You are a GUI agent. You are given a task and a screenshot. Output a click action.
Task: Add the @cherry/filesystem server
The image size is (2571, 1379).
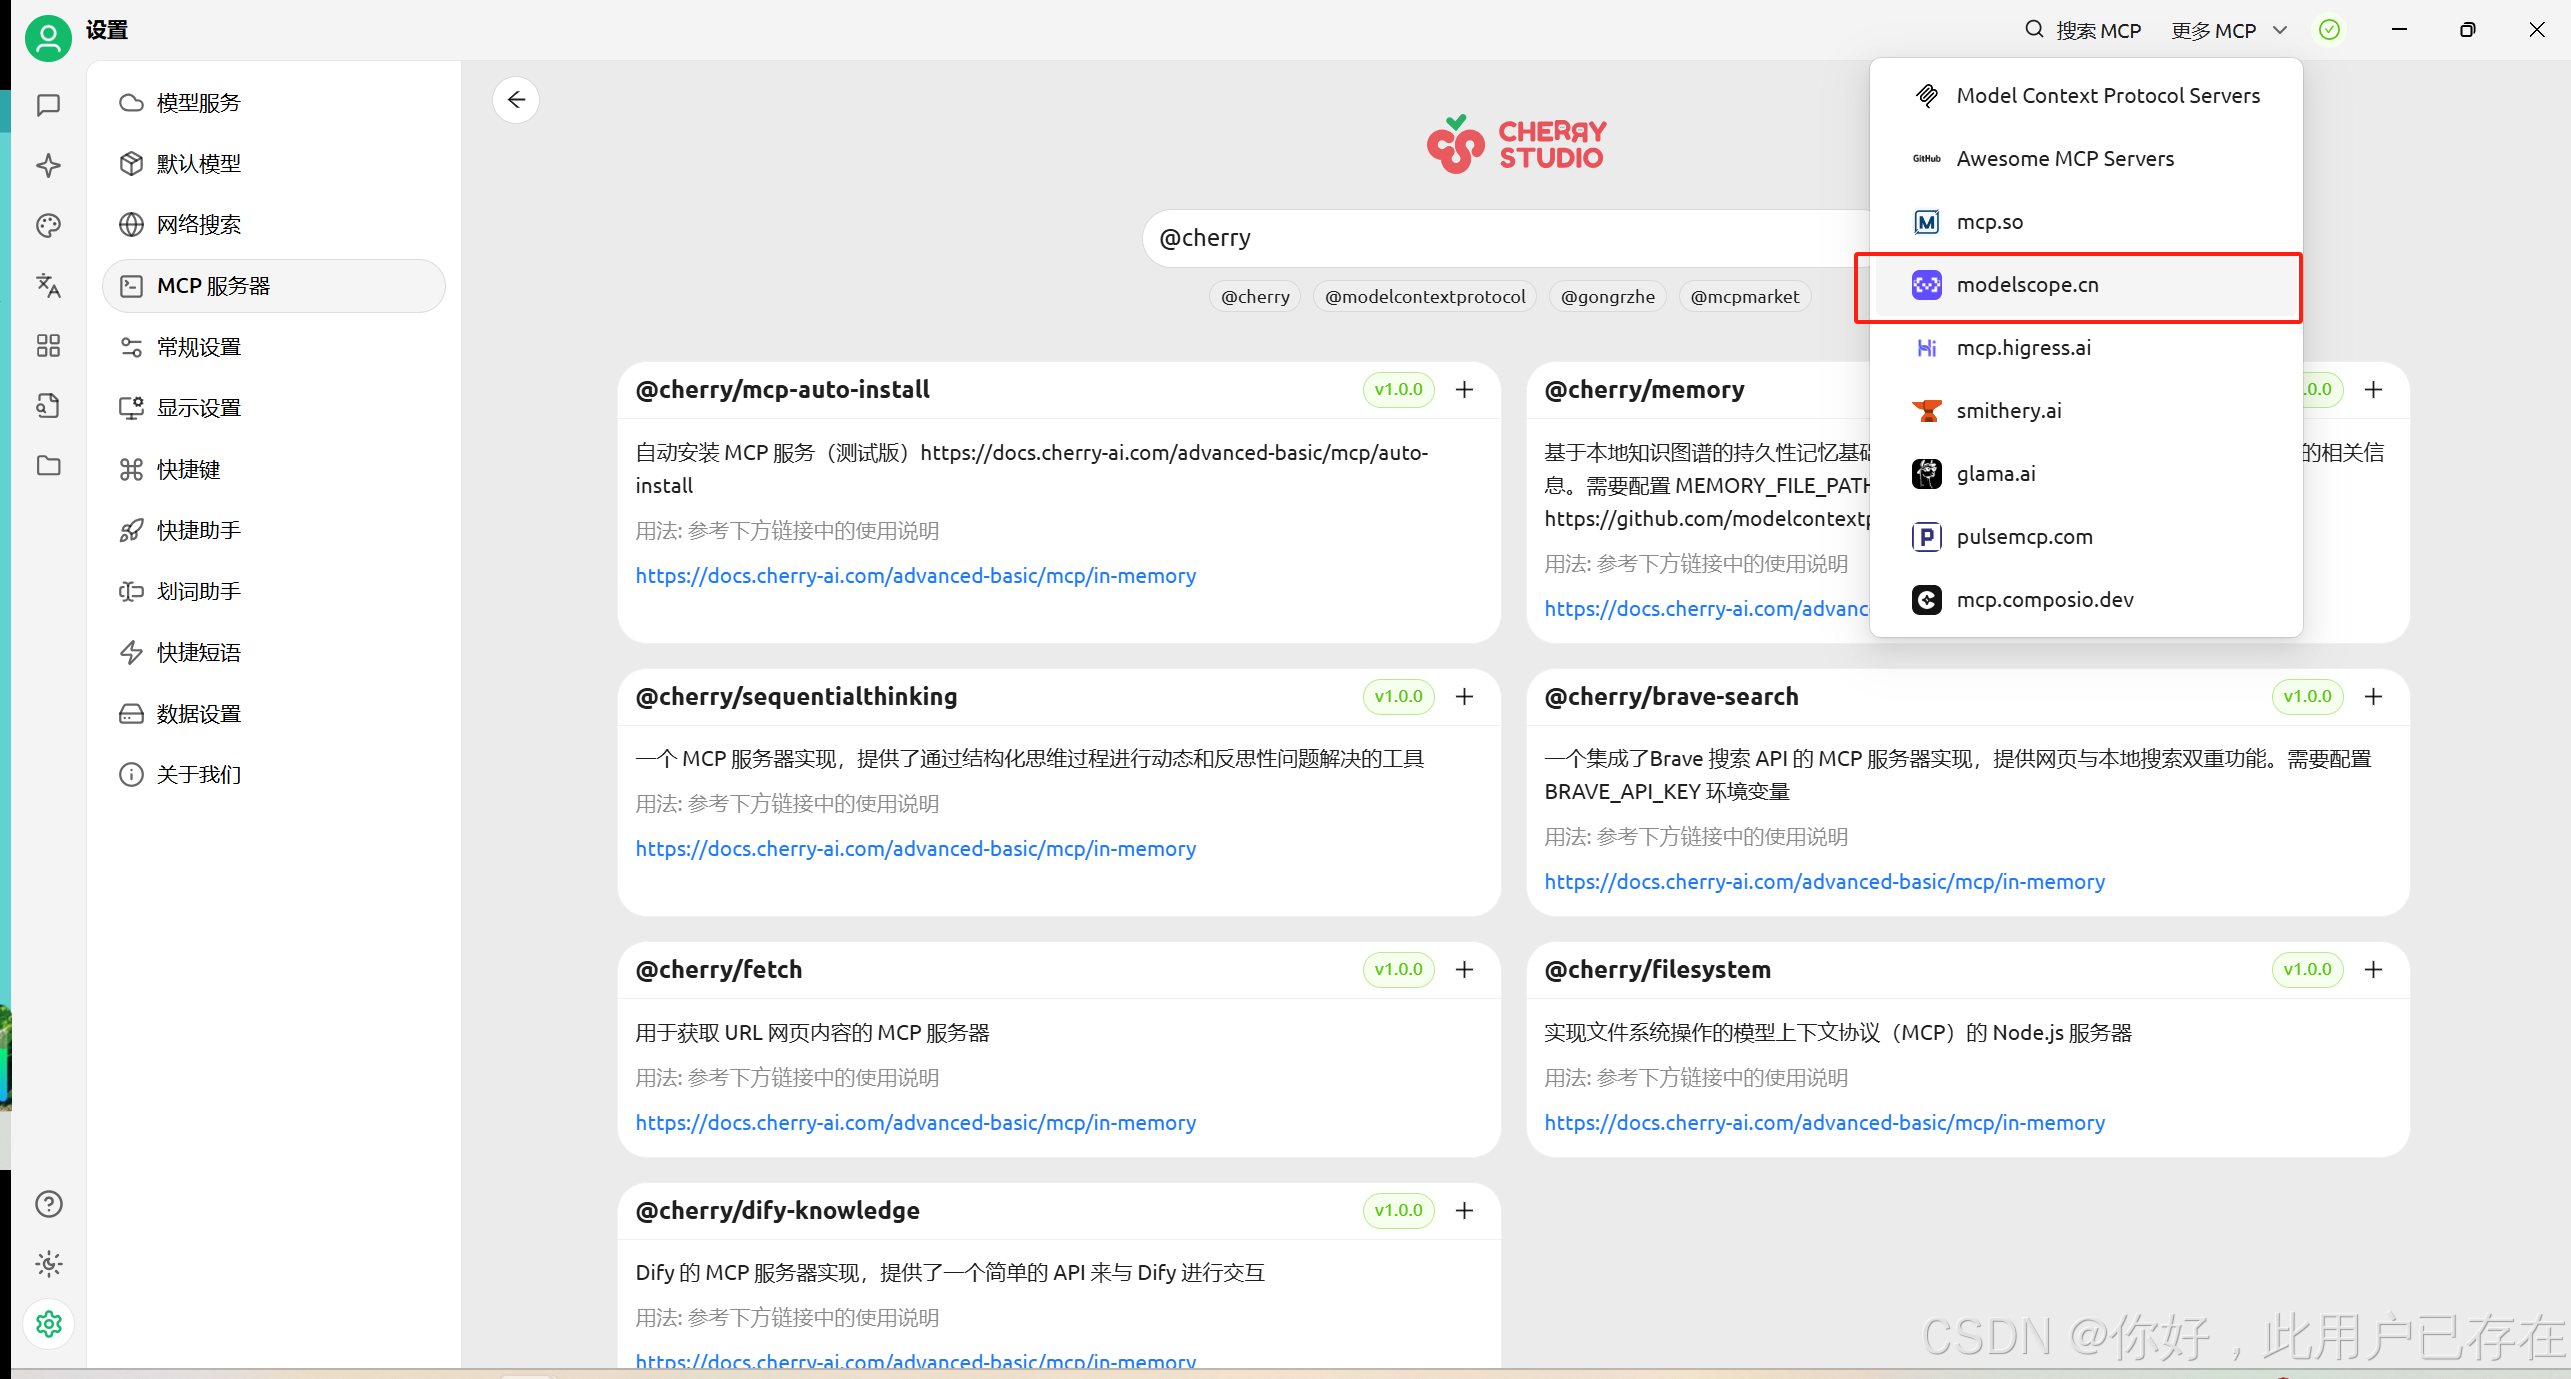click(x=2373, y=969)
